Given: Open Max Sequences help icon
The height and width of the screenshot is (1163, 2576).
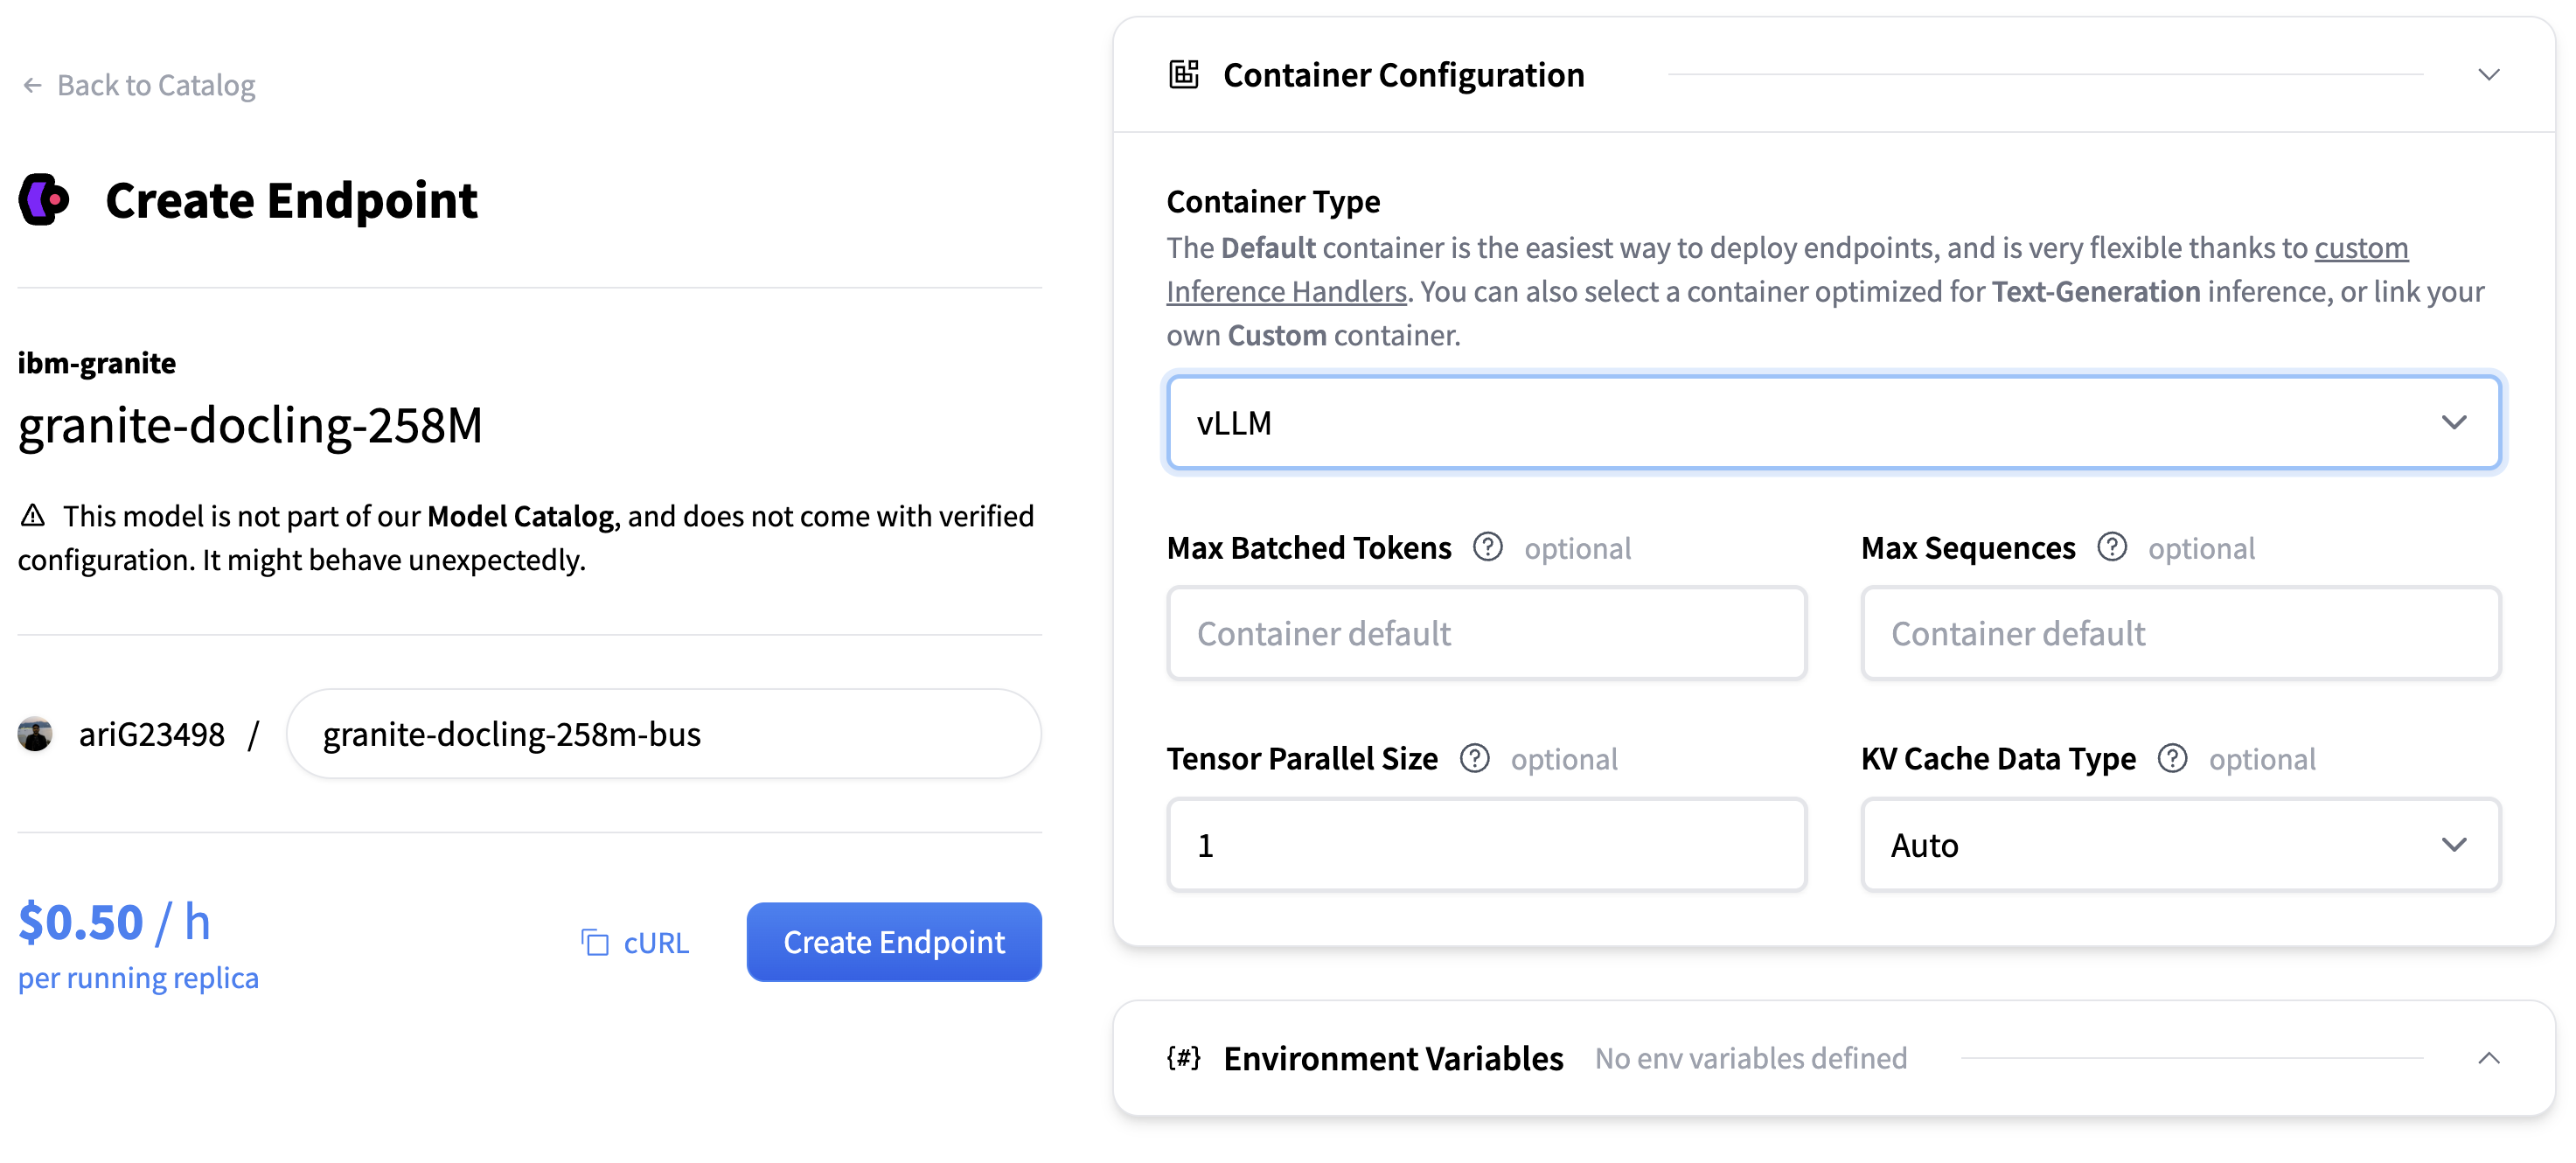Looking at the screenshot, I should (2111, 548).
